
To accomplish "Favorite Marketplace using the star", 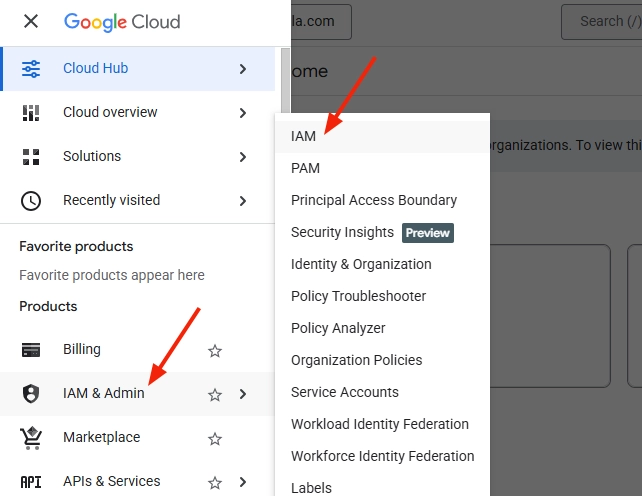I will point(214,439).
